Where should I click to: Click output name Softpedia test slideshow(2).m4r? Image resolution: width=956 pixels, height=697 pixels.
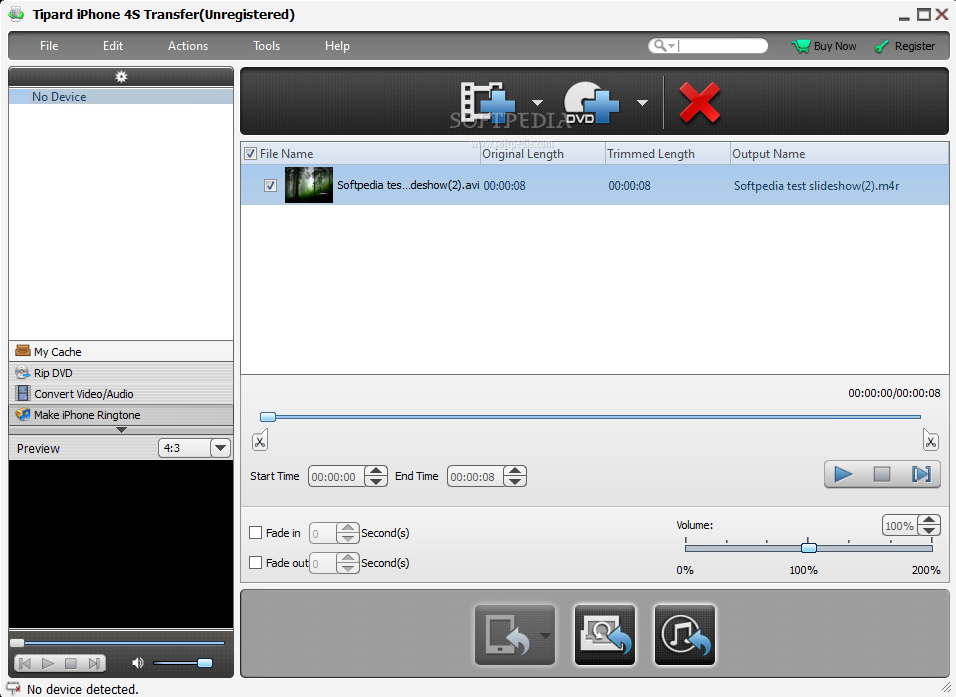tap(816, 185)
